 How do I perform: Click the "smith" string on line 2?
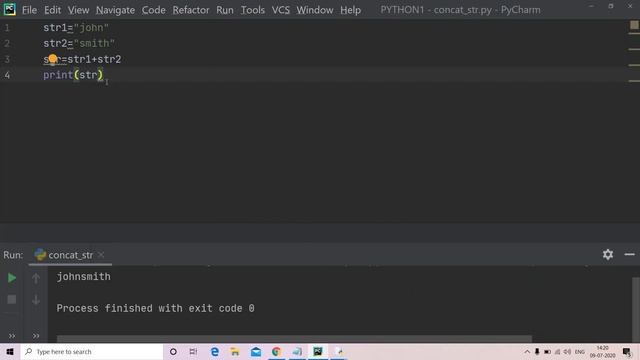(94, 43)
